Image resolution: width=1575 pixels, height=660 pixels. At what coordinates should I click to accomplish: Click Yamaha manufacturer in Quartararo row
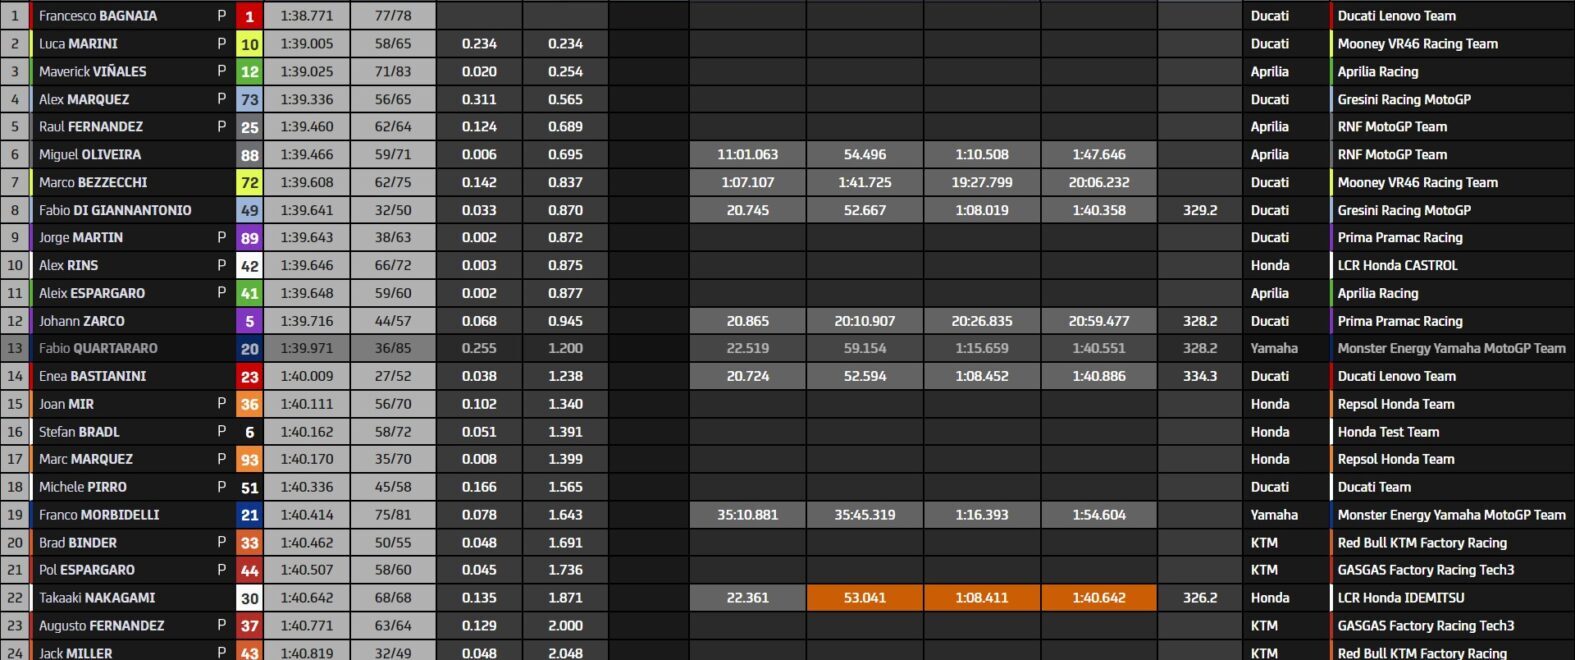pyautogui.click(x=1274, y=349)
